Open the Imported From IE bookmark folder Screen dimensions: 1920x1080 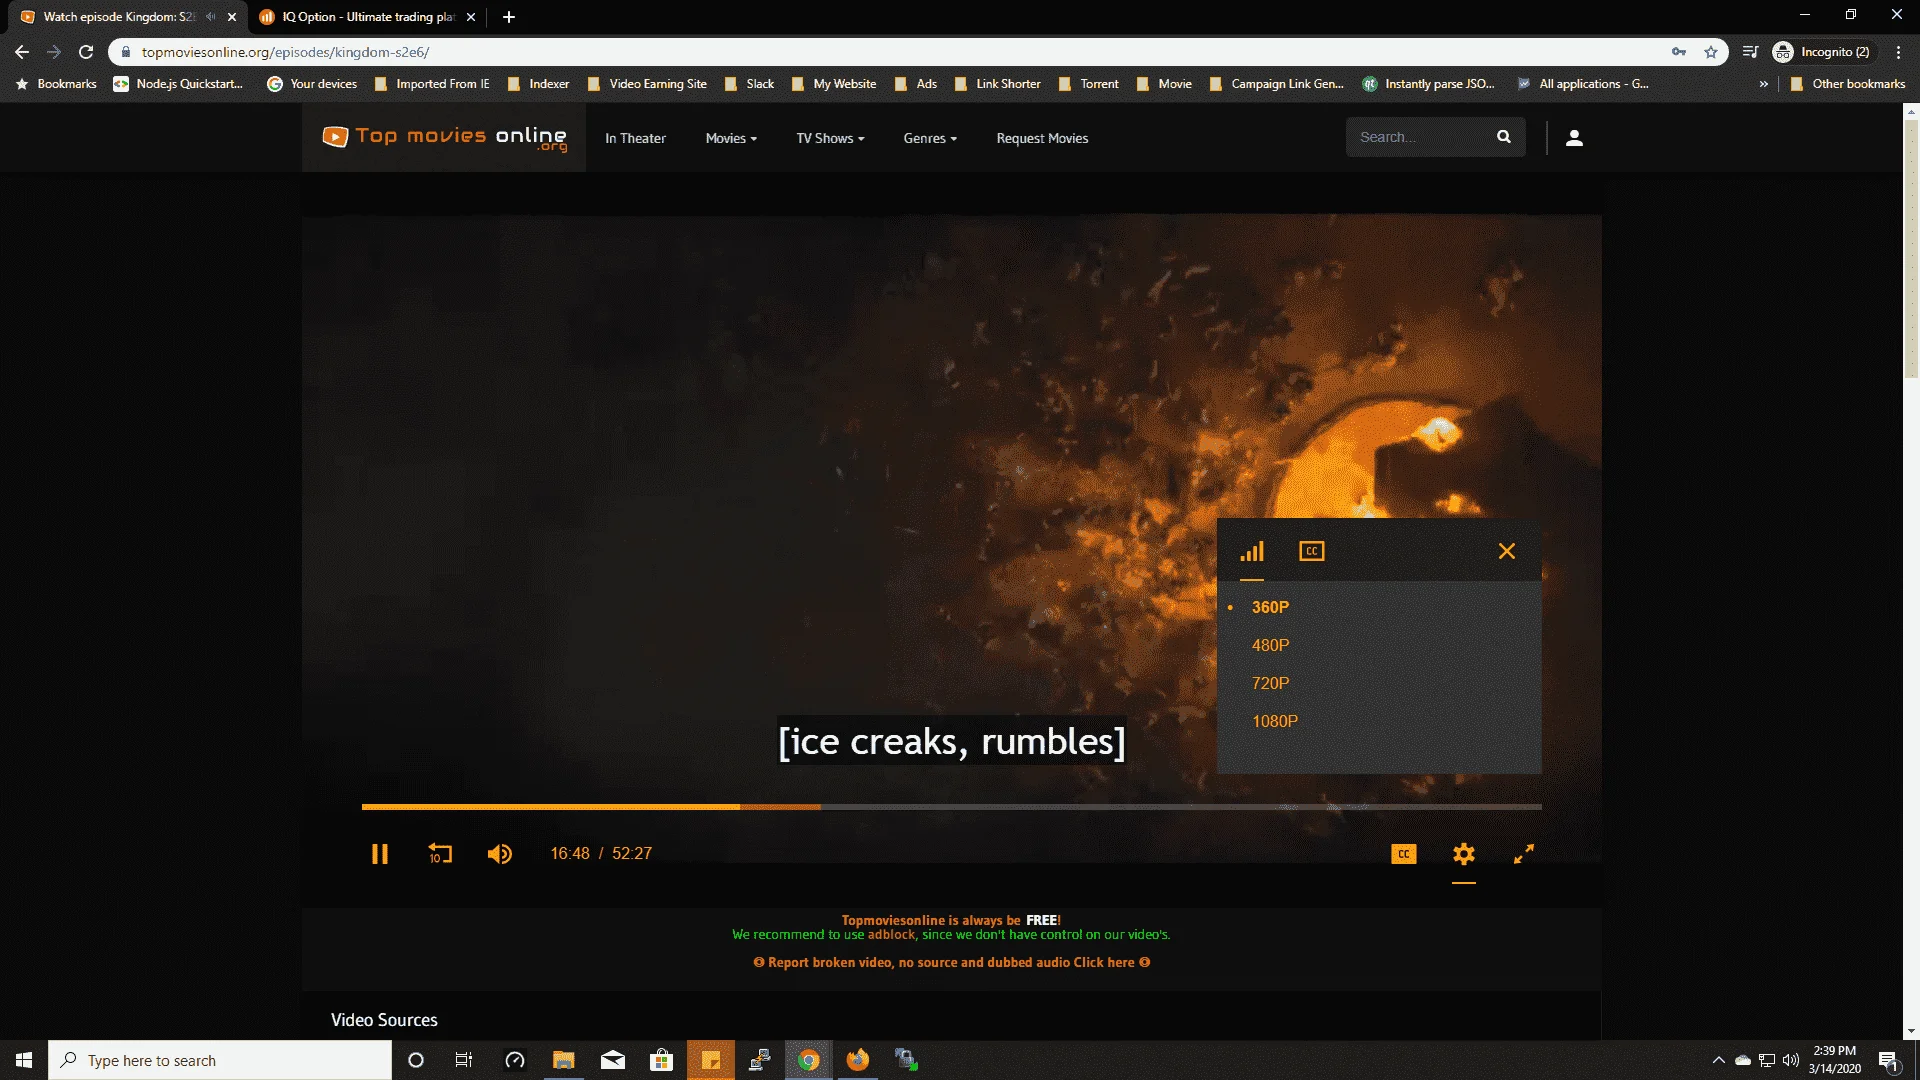pos(432,84)
